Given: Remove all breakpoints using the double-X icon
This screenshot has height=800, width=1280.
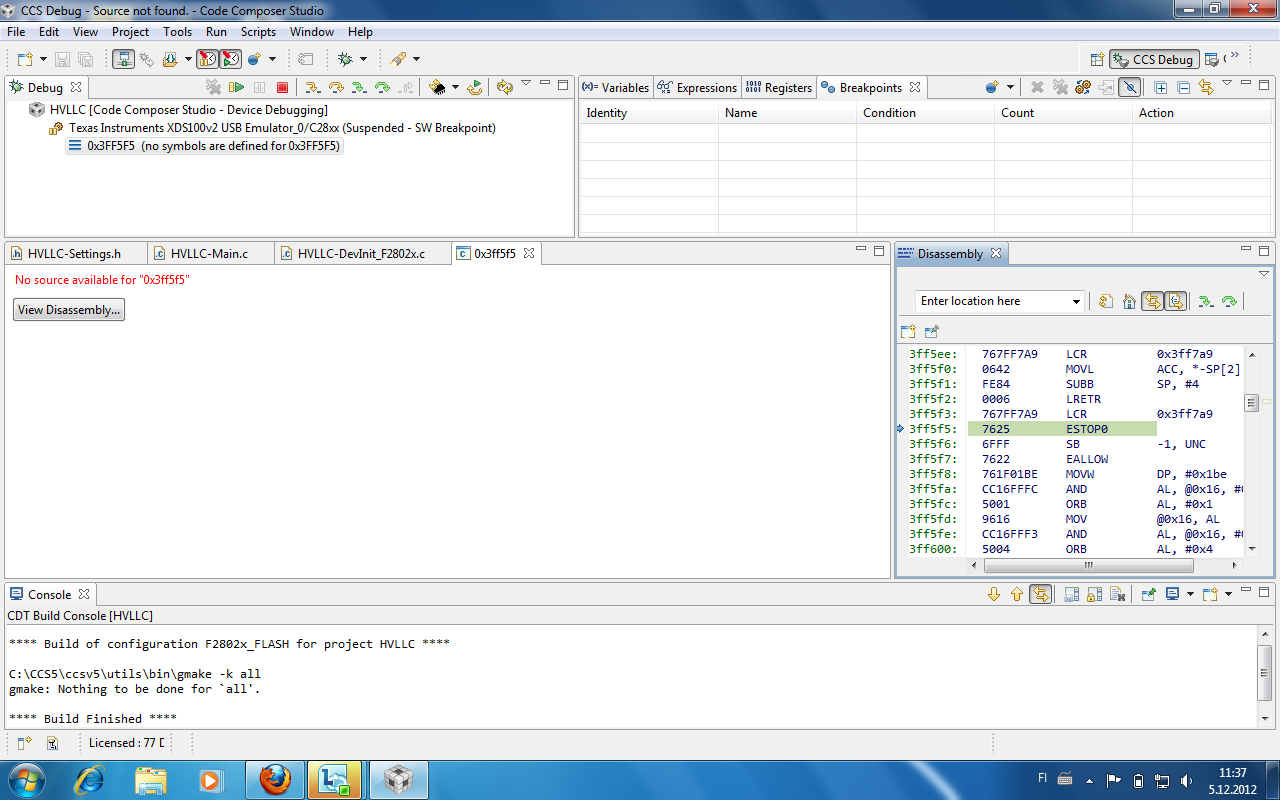Looking at the screenshot, I should 1059,88.
